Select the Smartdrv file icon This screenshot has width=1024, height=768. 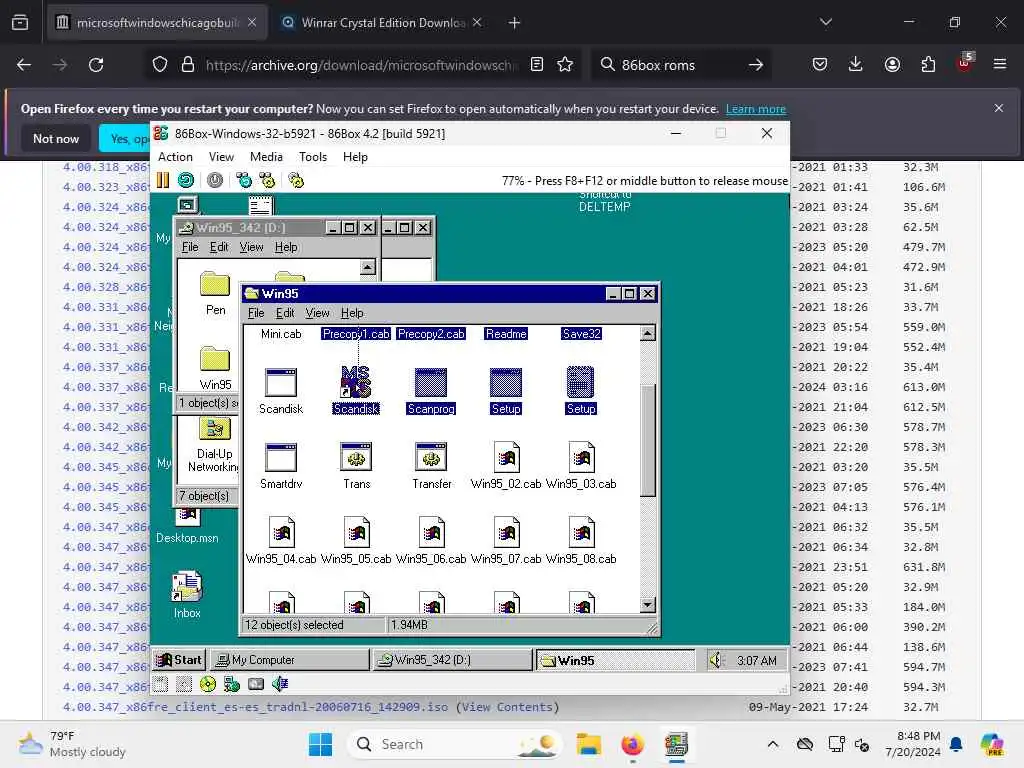point(281,466)
